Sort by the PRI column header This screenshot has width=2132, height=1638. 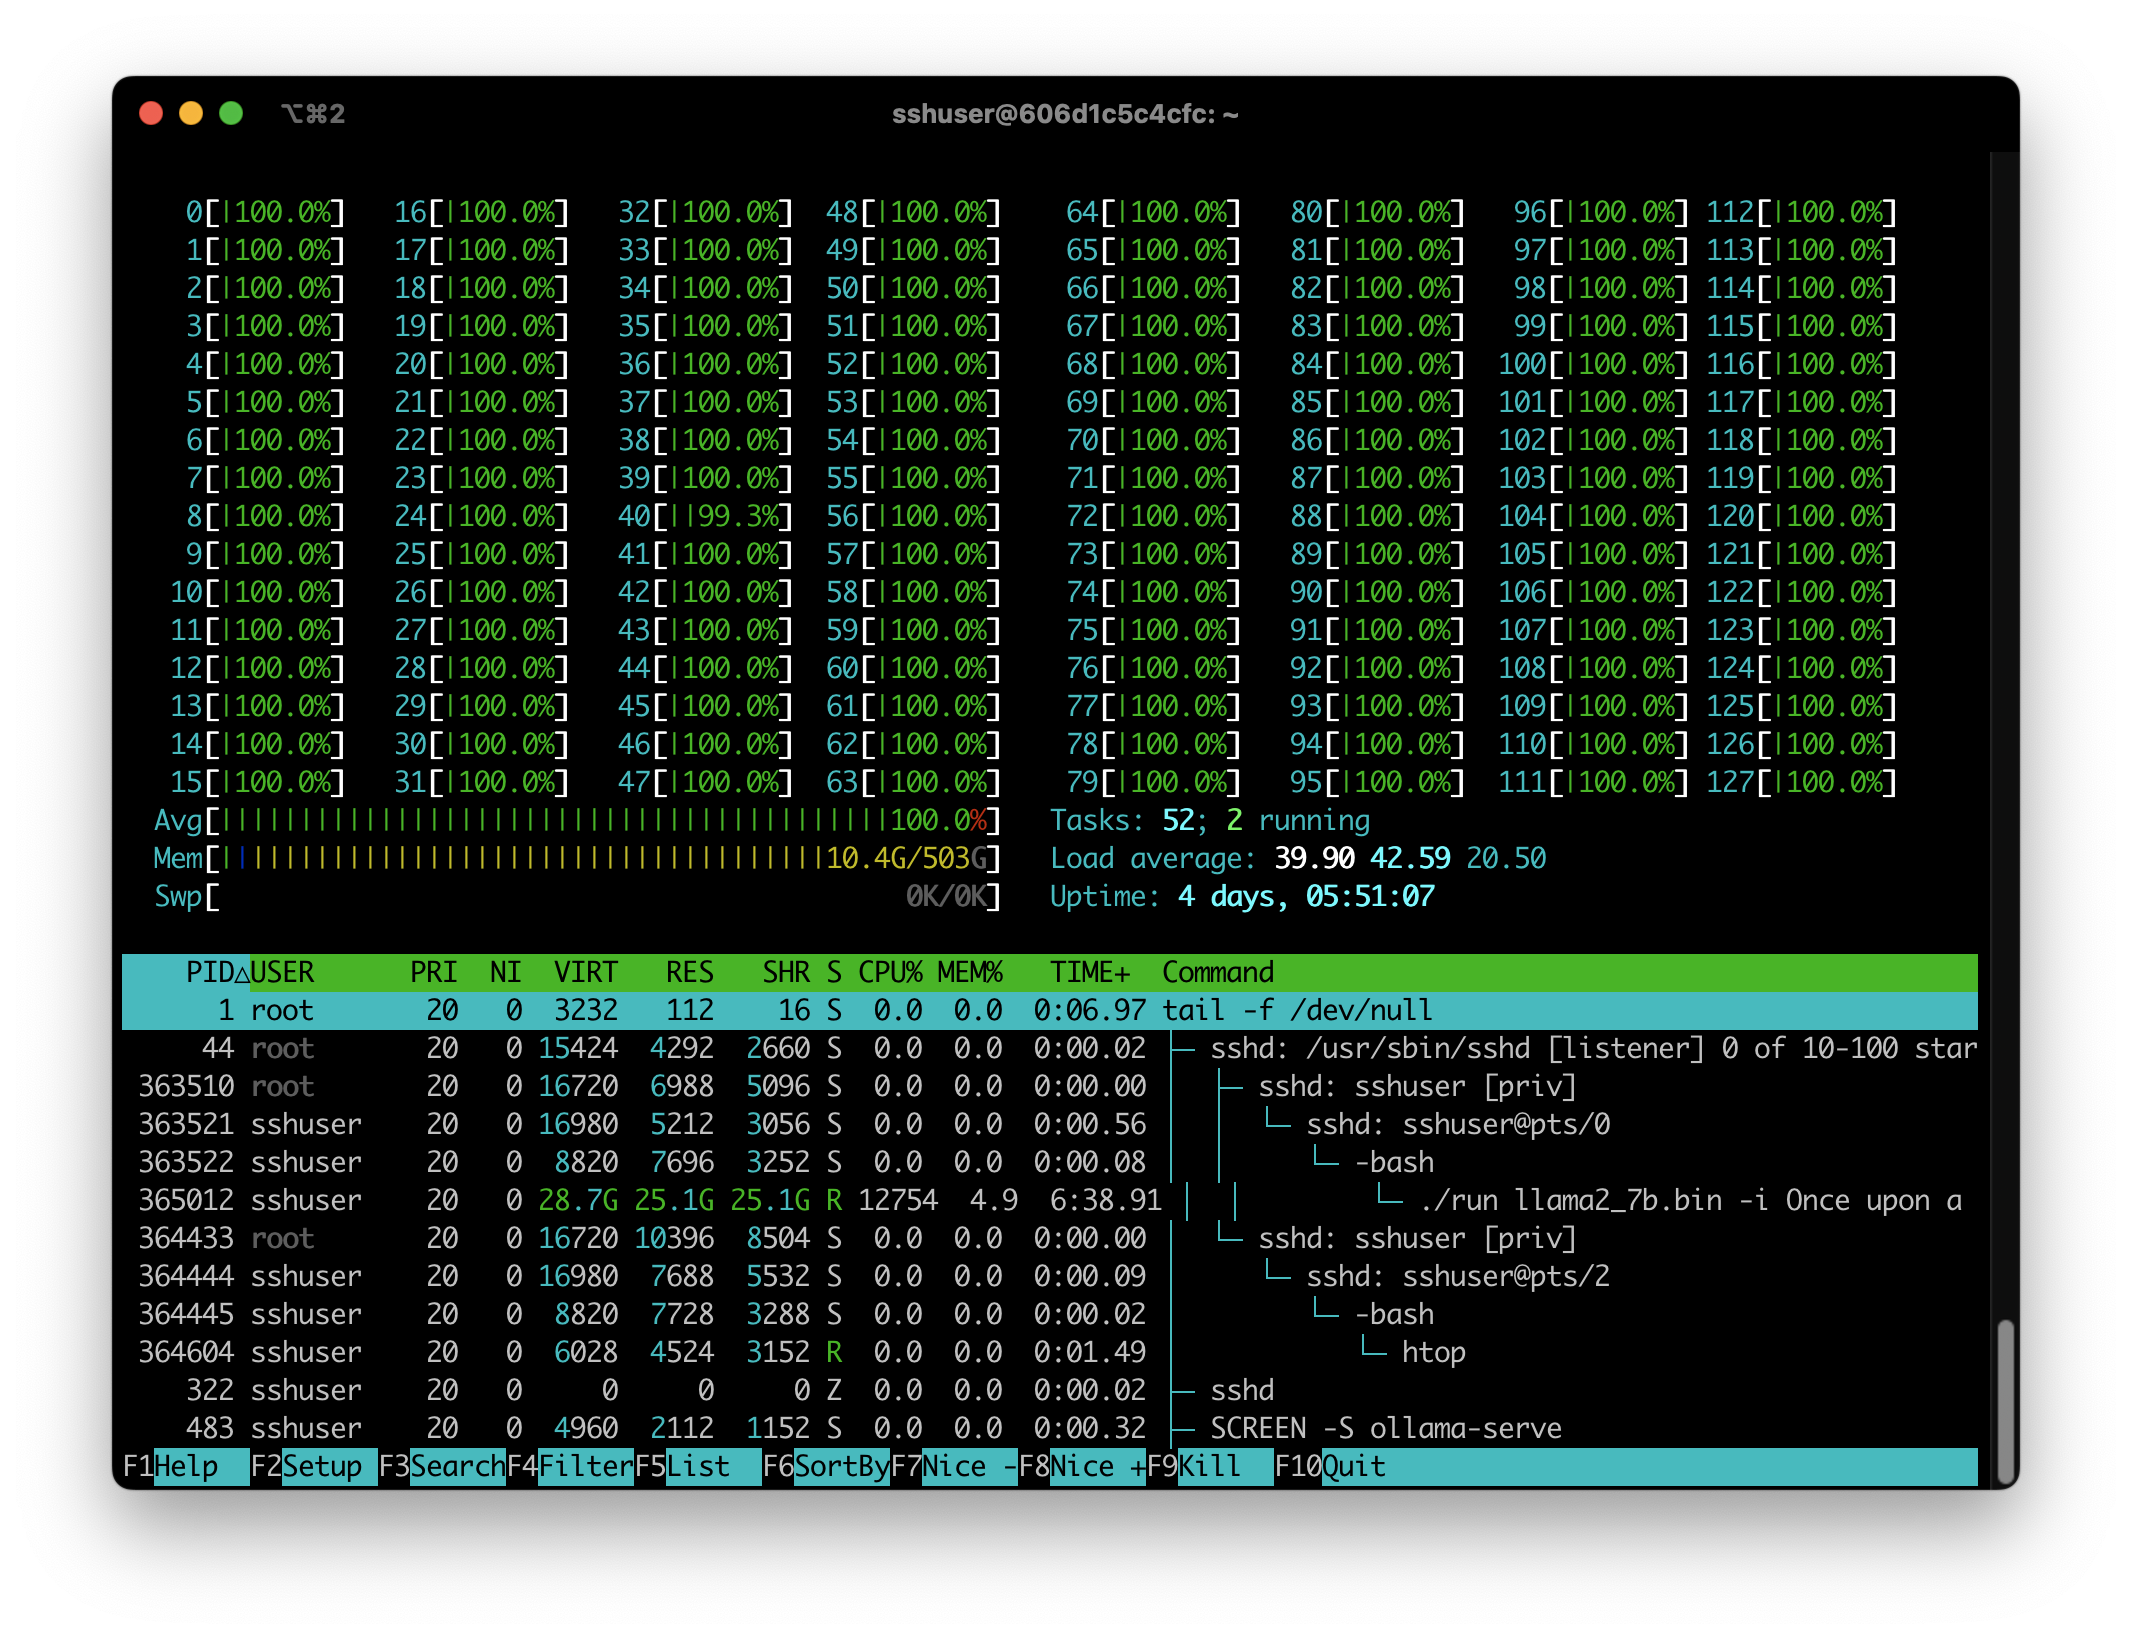click(x=433, y=972)
